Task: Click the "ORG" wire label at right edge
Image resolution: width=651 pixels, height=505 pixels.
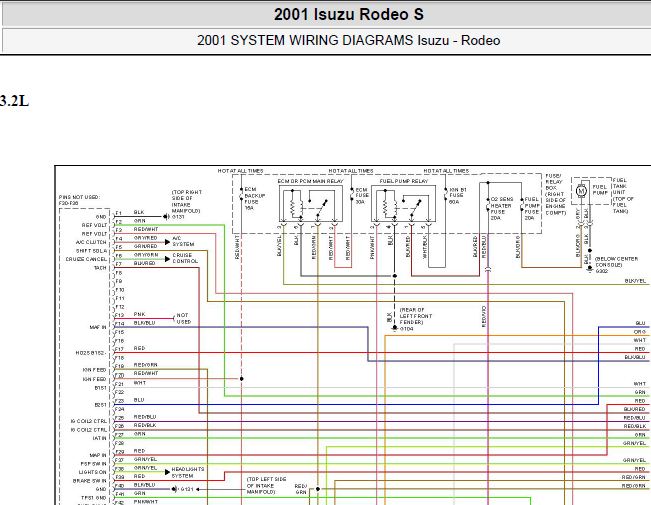Action: point(640,332)
